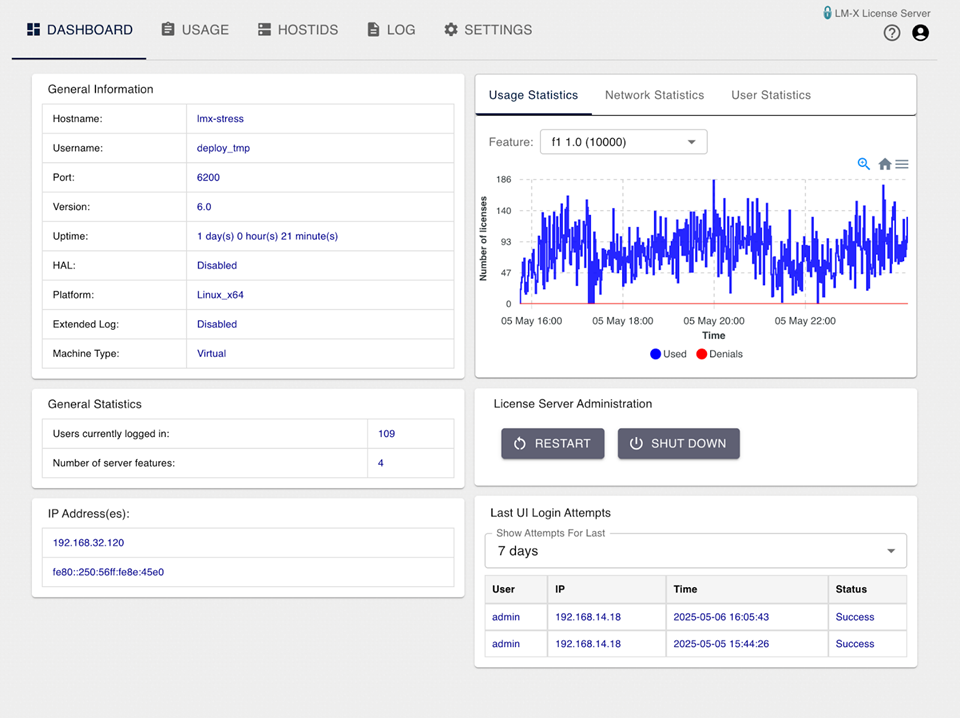Click IP 192.168.14.18 in 16:05:43 row
This screenshot has width=960, height=718.
point(588,617)
